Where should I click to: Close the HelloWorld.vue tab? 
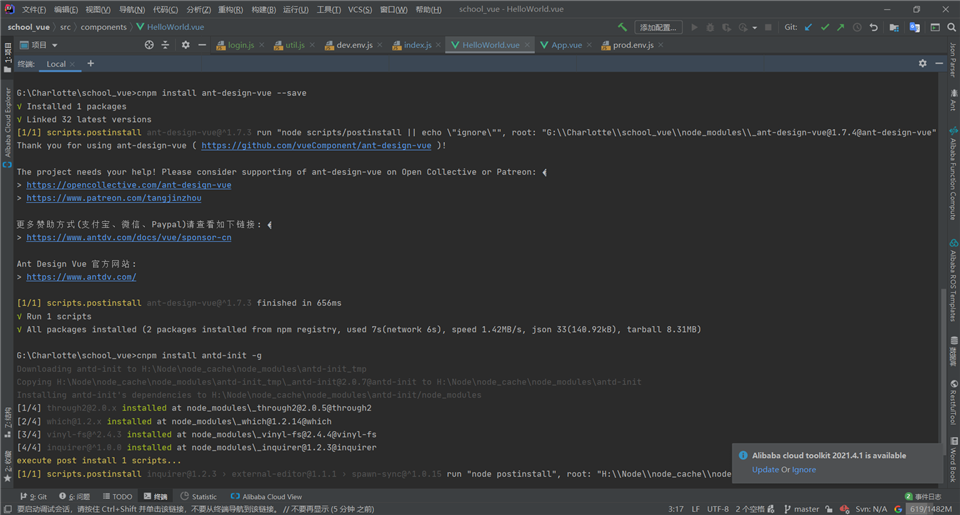click(527, 45)
